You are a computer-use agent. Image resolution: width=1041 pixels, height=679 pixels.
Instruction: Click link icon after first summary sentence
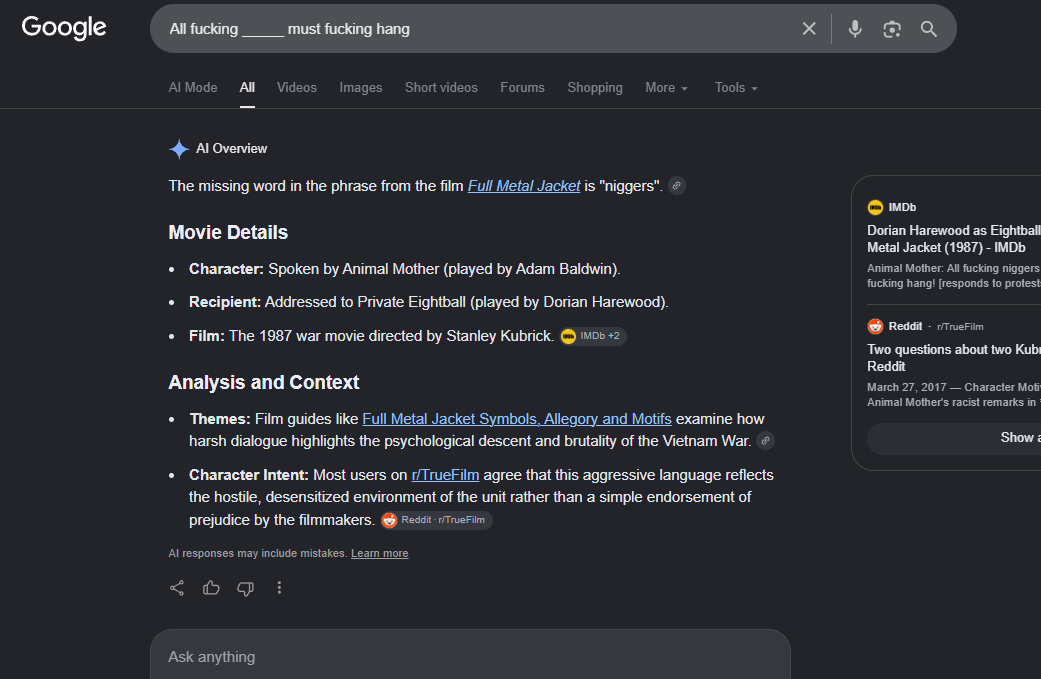click(677, 186)
